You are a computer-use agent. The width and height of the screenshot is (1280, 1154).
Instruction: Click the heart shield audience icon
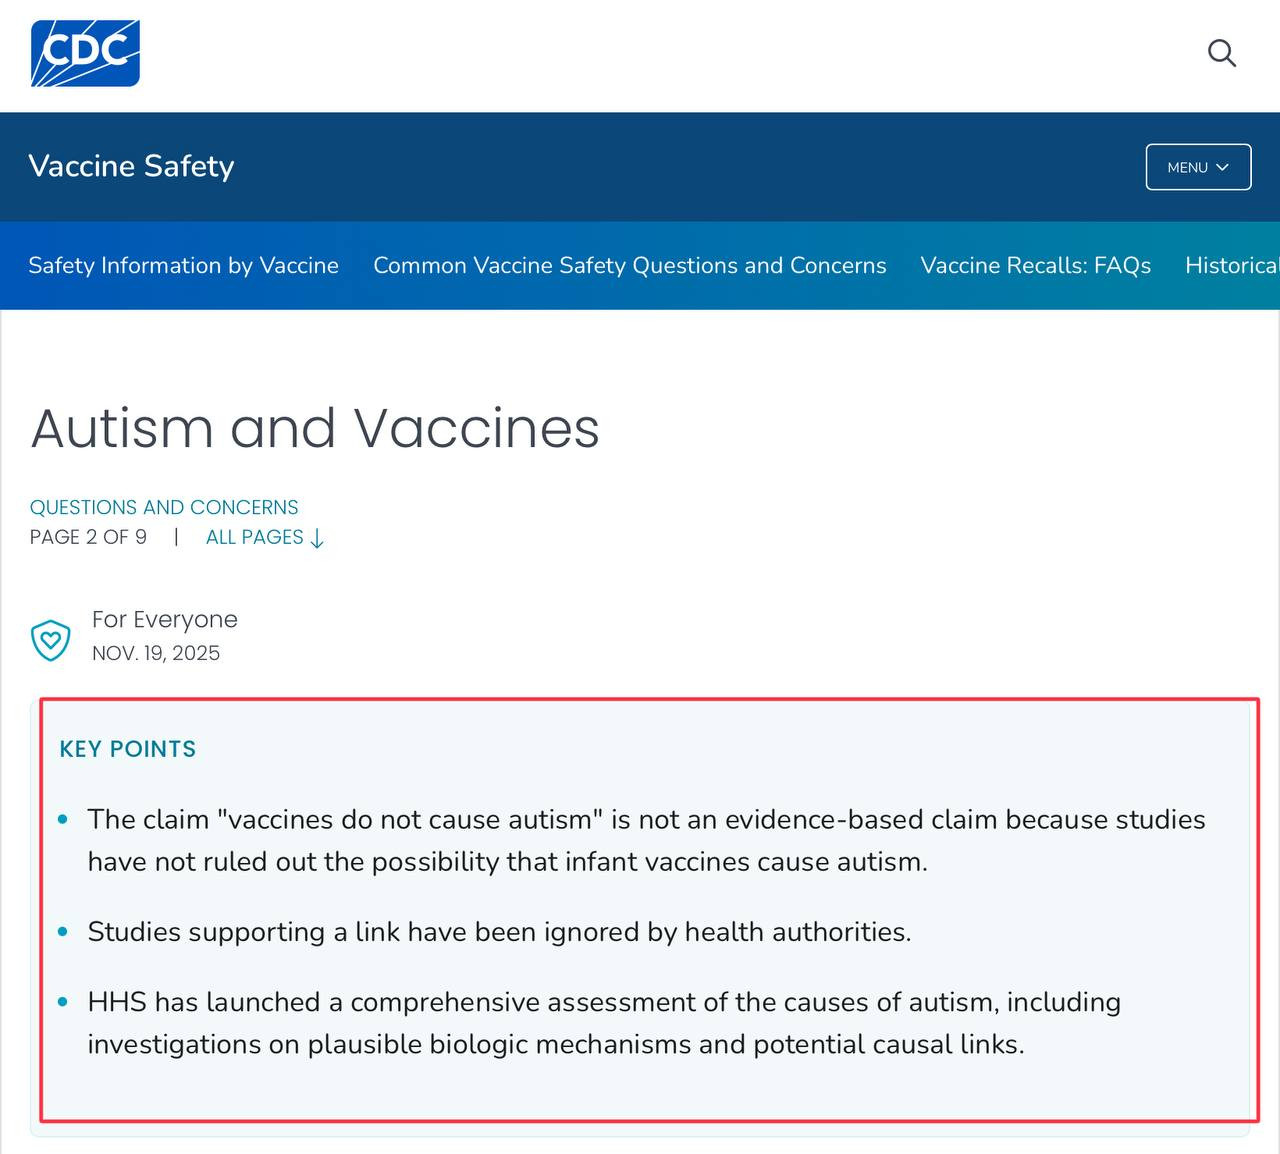click(51, 640)
